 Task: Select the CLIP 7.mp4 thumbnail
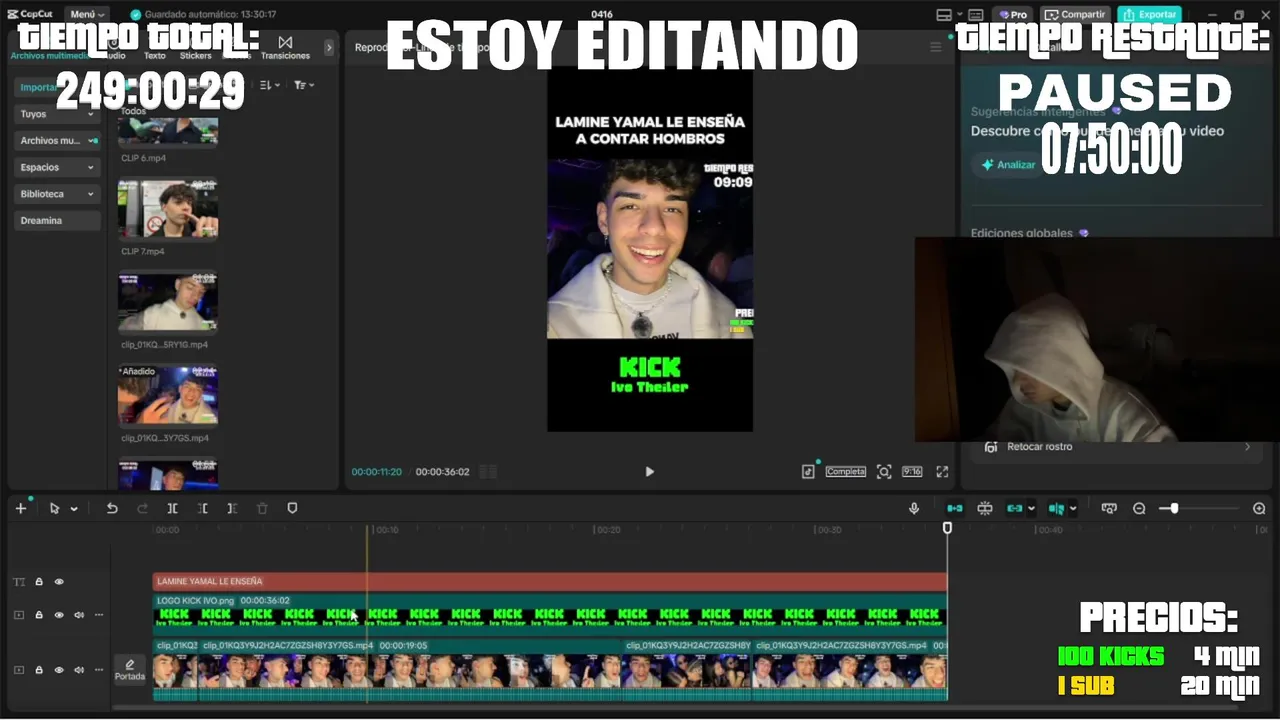pos(168,209)
